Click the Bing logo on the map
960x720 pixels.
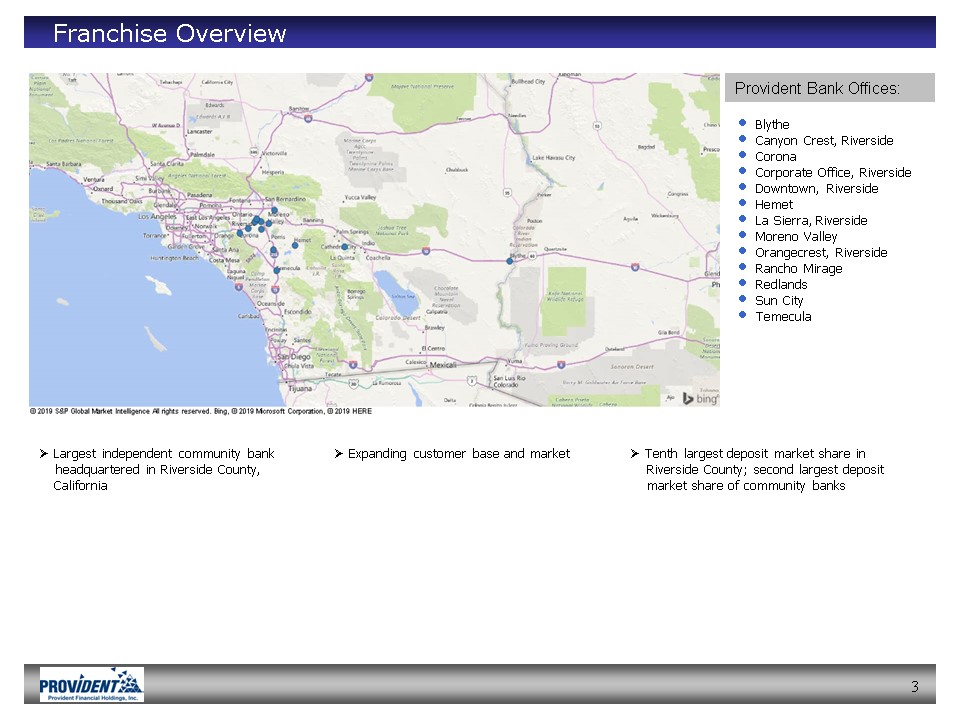(700, 397)
